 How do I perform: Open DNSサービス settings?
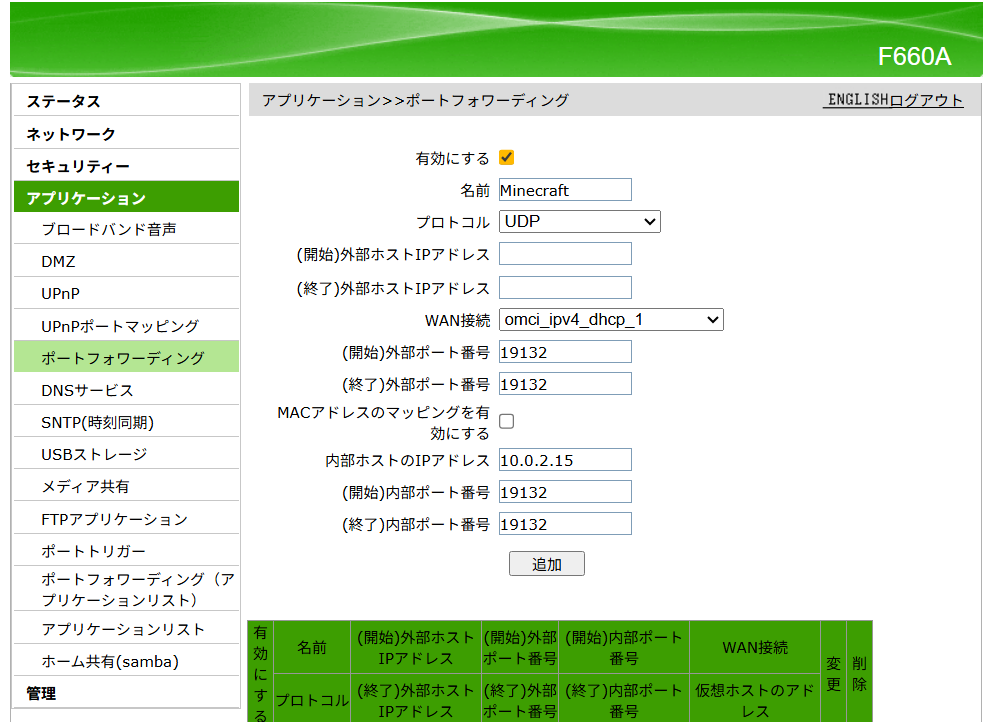coord(87,390)
